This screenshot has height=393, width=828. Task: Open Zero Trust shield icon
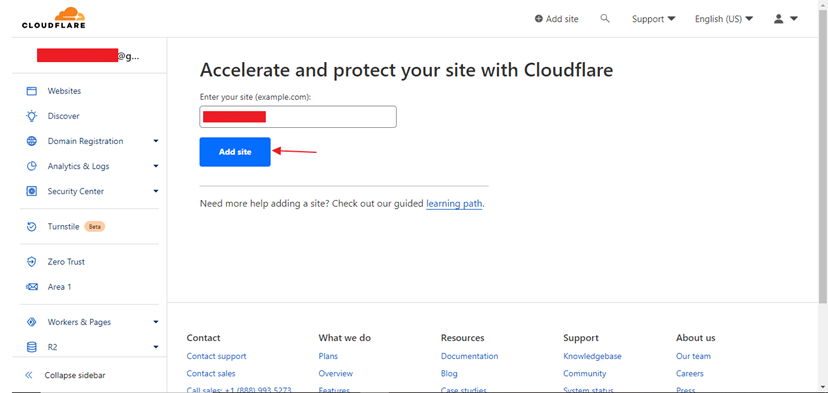coord(32,261)
